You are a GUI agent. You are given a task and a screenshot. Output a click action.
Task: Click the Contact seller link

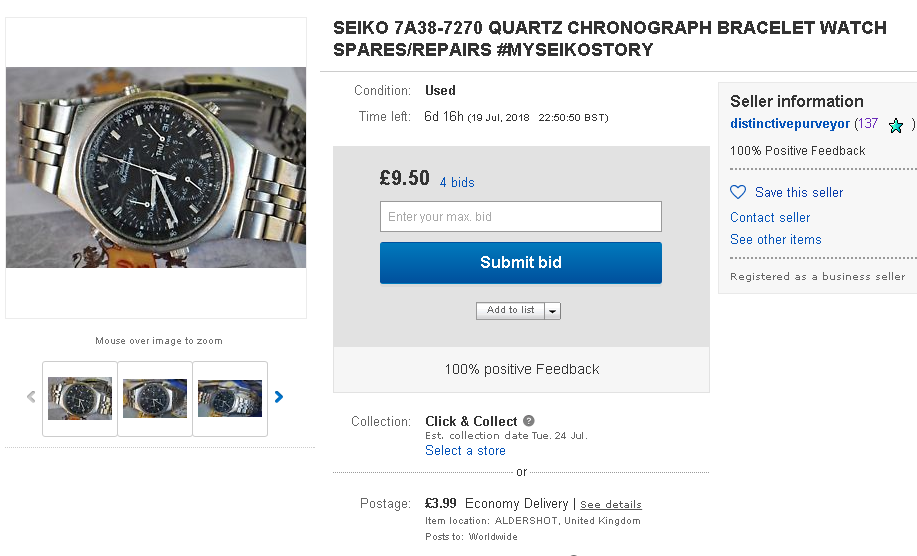click(770, 217)
